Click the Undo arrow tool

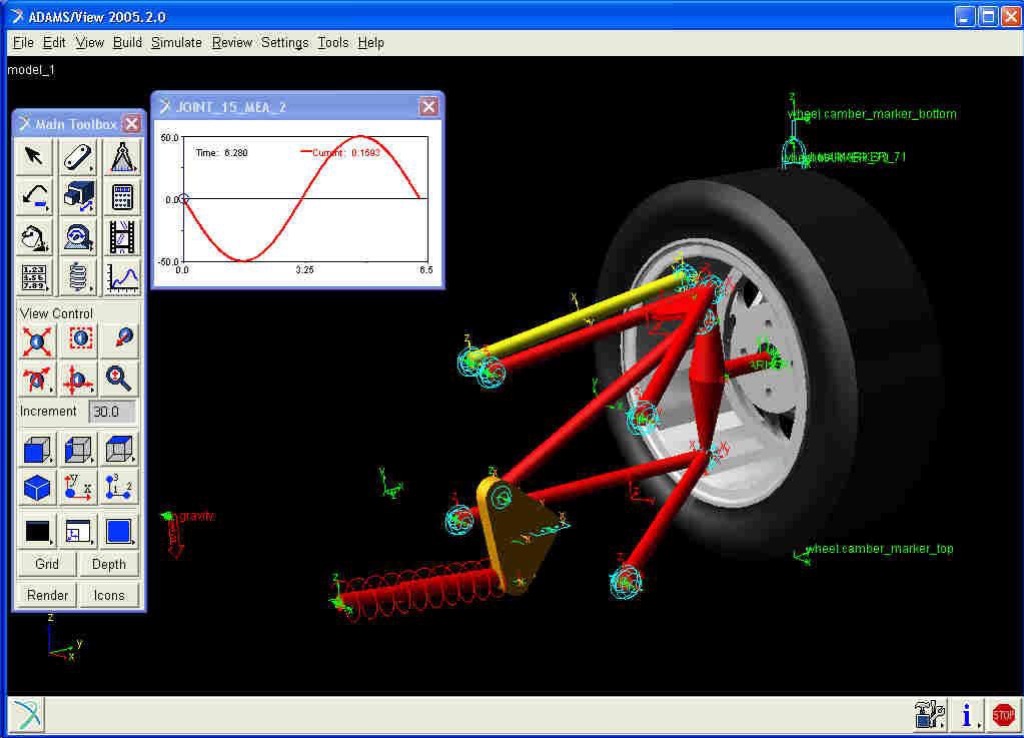tap(35, 196)
